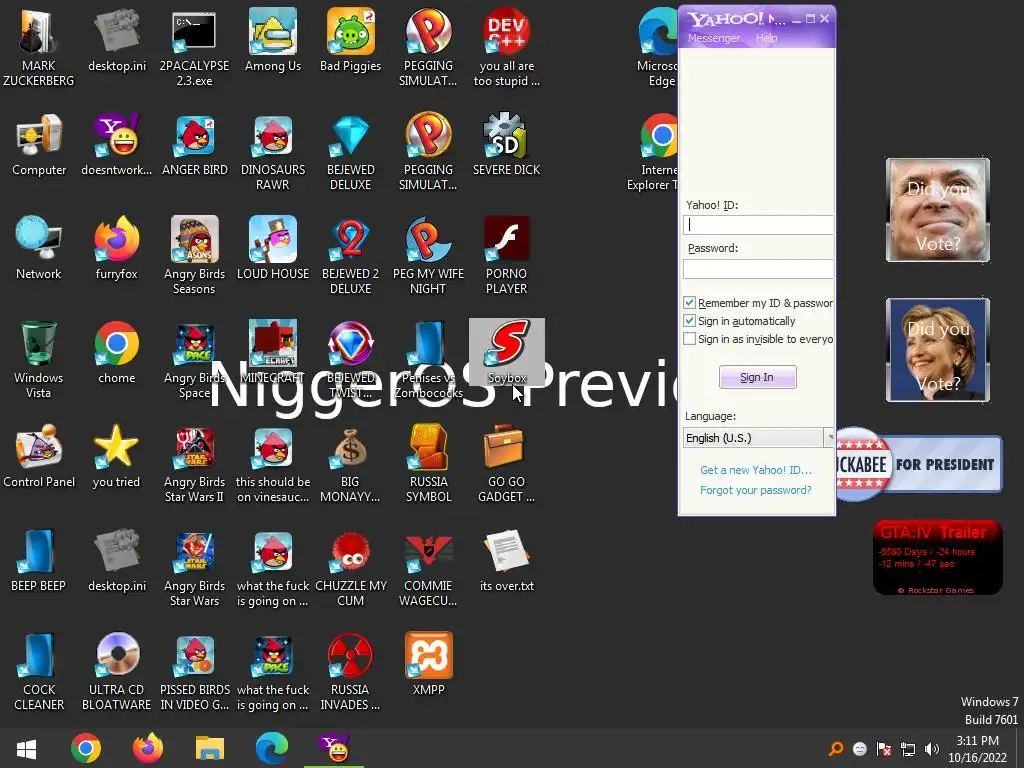
Task: Click the Action Center flag tray icon
Action: pyautogui.click(x=884, y=748)
